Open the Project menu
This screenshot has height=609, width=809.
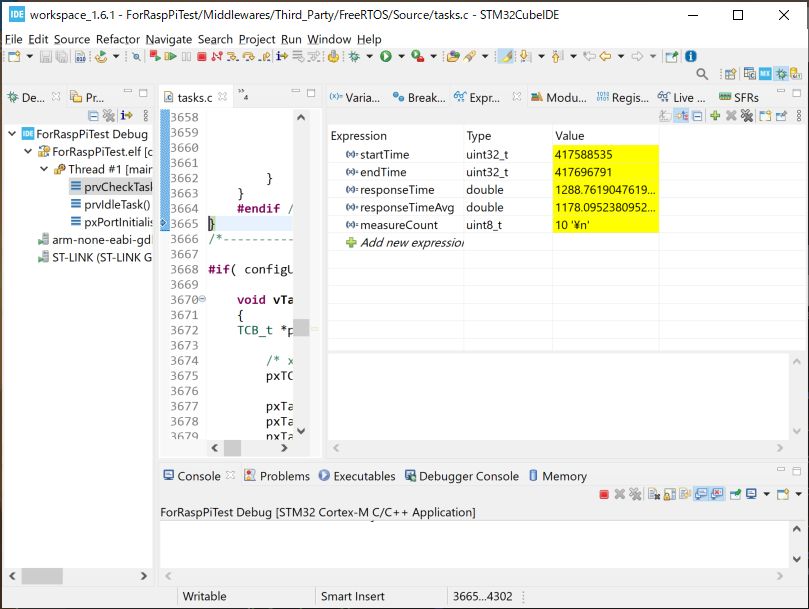pos(257,39)
